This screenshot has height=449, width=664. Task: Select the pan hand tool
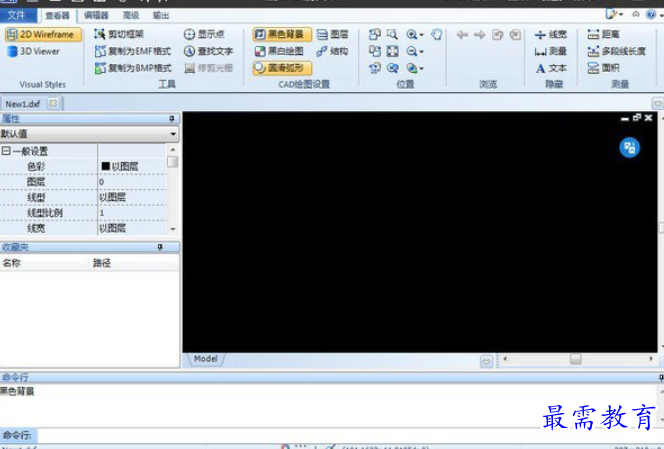(437, 34)
